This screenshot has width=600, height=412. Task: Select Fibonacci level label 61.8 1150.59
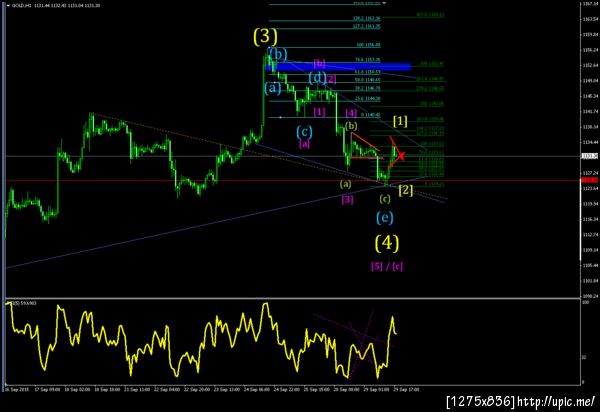(x=367, y=72)
